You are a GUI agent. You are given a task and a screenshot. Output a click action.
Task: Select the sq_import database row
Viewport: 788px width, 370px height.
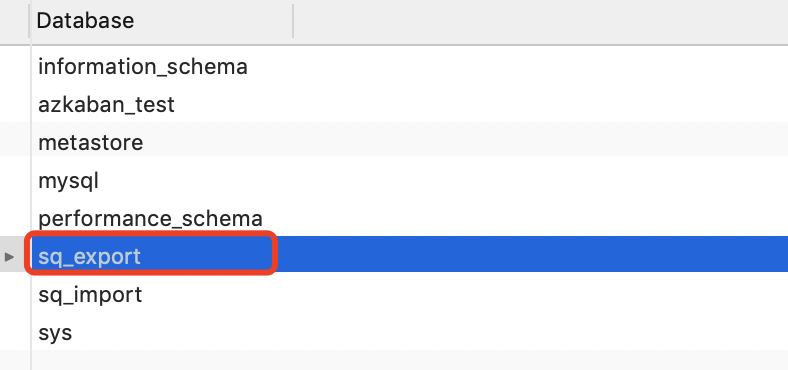click(x=409, y=295)
